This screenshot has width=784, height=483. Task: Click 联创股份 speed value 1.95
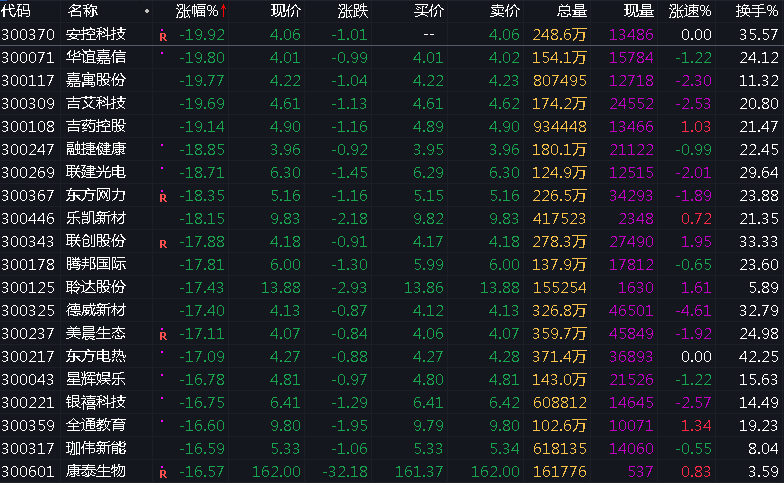[x=696, y=242]
